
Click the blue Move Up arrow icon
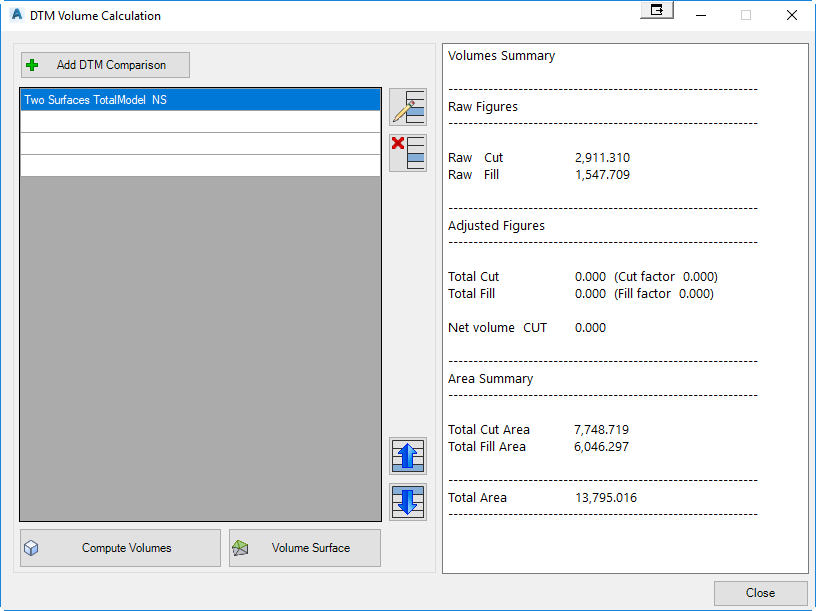coord(408,456)
